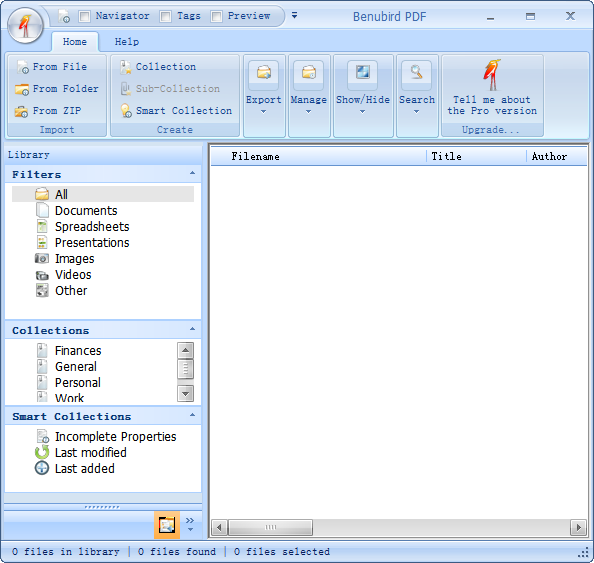Click the Benubird application logo button

tap(25, 25)
